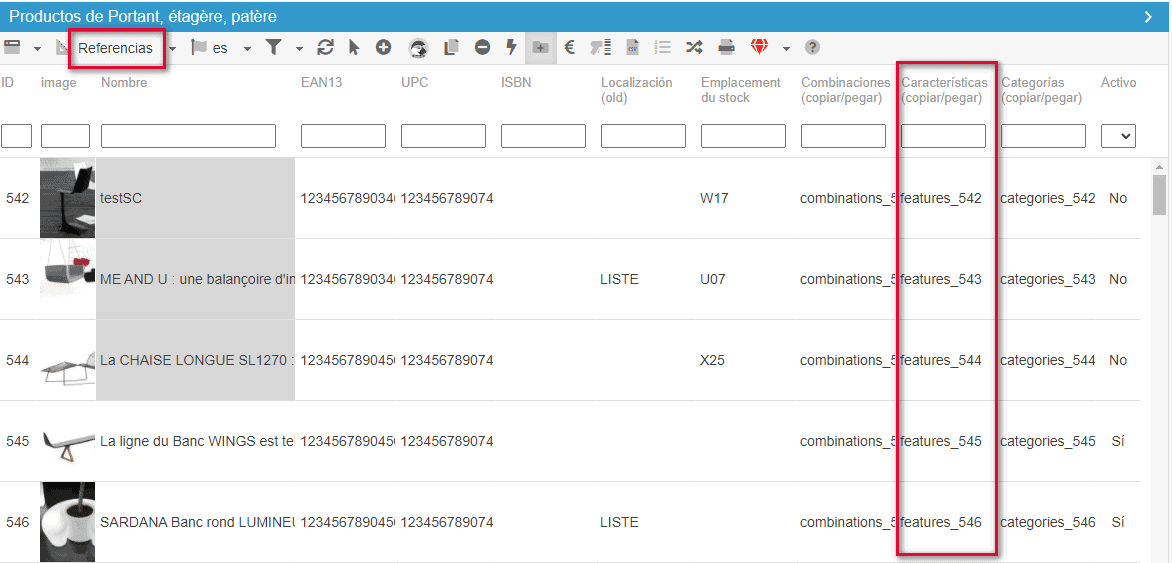Click the add product plus icon
The height and width of the screenshot is (563, 1172).
(x=383, y=47)
